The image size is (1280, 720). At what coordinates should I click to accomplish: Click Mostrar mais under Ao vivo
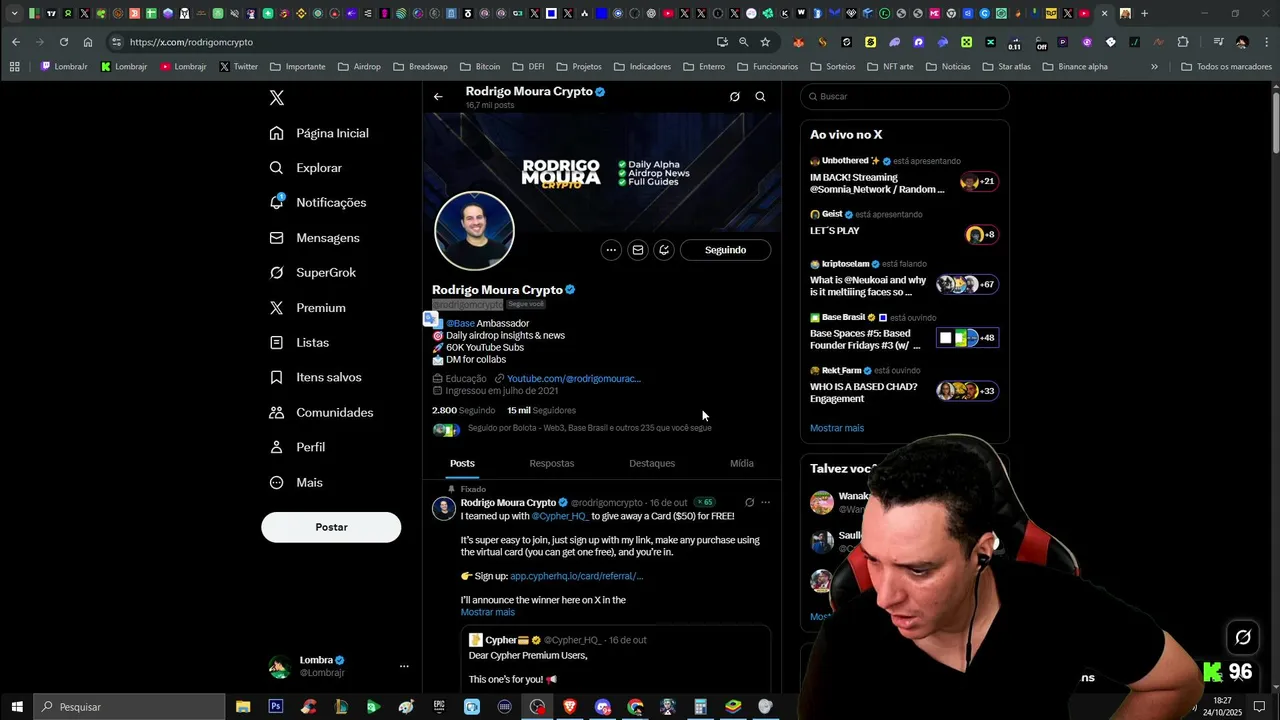[837, 428]
